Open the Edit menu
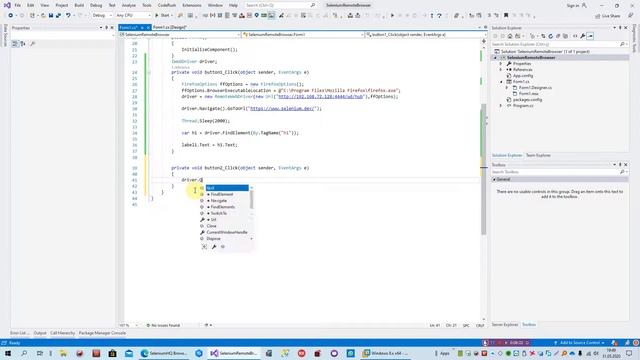The width and height of the screenshot is (640, 360). point(31,5)
